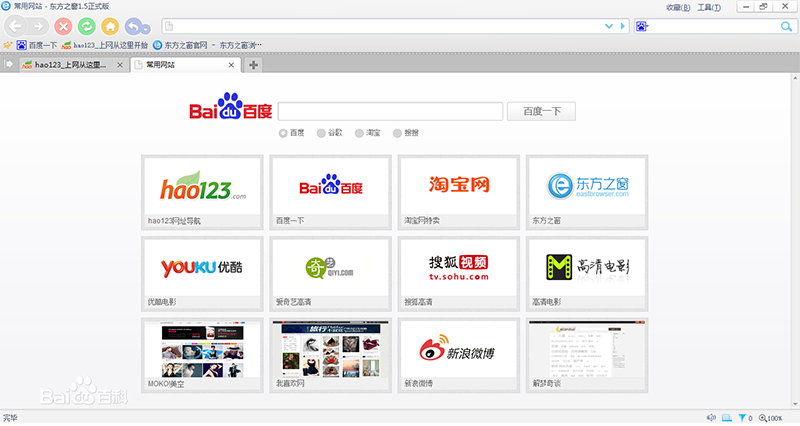Select the 谷歌 radio button
The height and width of the screenshot is (426, 800).
pyautogui.click(x=321, y=133)
